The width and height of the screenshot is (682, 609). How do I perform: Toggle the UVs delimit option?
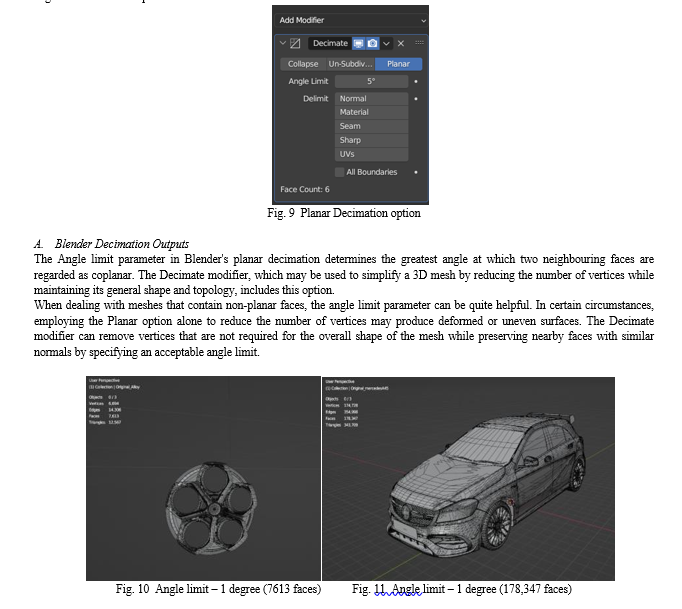pyautogui.click(x=371, y=154)
